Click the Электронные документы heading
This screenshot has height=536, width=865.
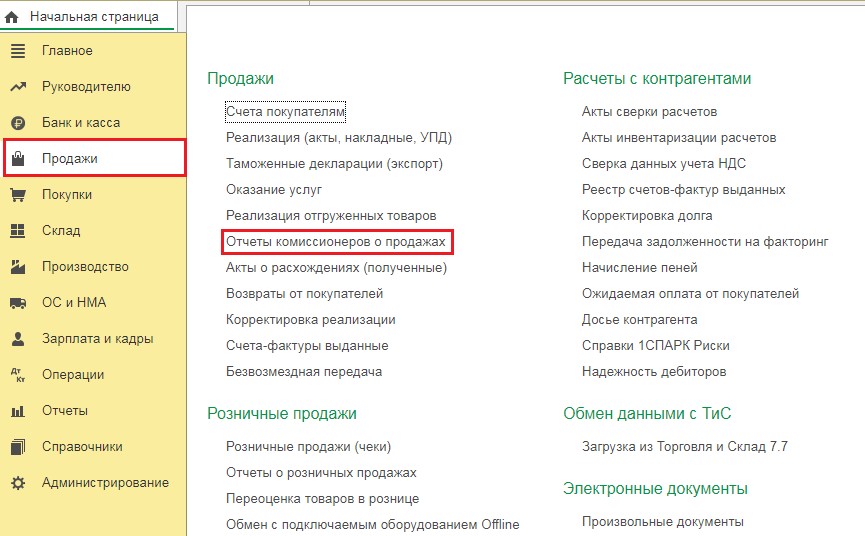tap(655, 489)
